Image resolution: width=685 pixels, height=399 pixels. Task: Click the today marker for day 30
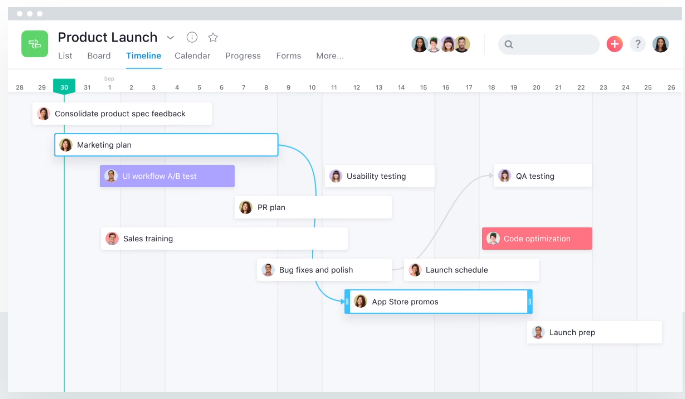[x=64, y=86]
